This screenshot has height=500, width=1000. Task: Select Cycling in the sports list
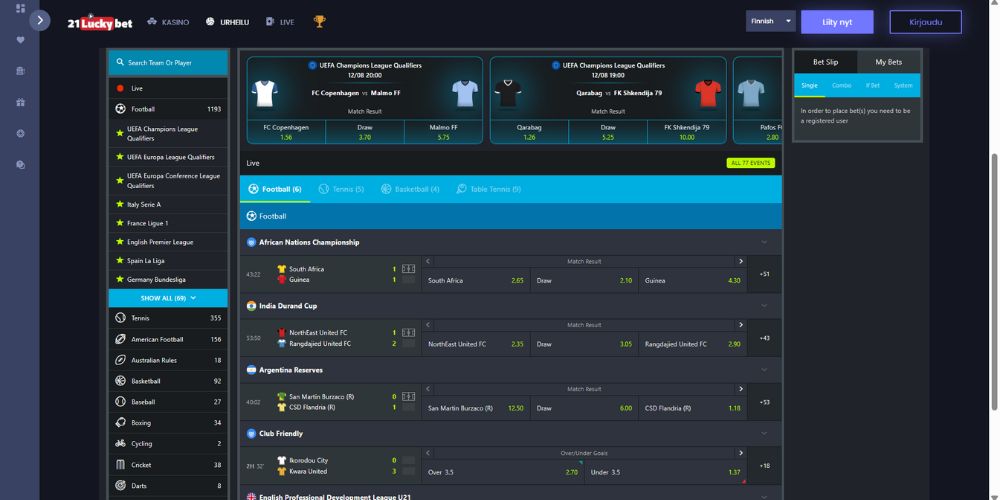[168, 443]
